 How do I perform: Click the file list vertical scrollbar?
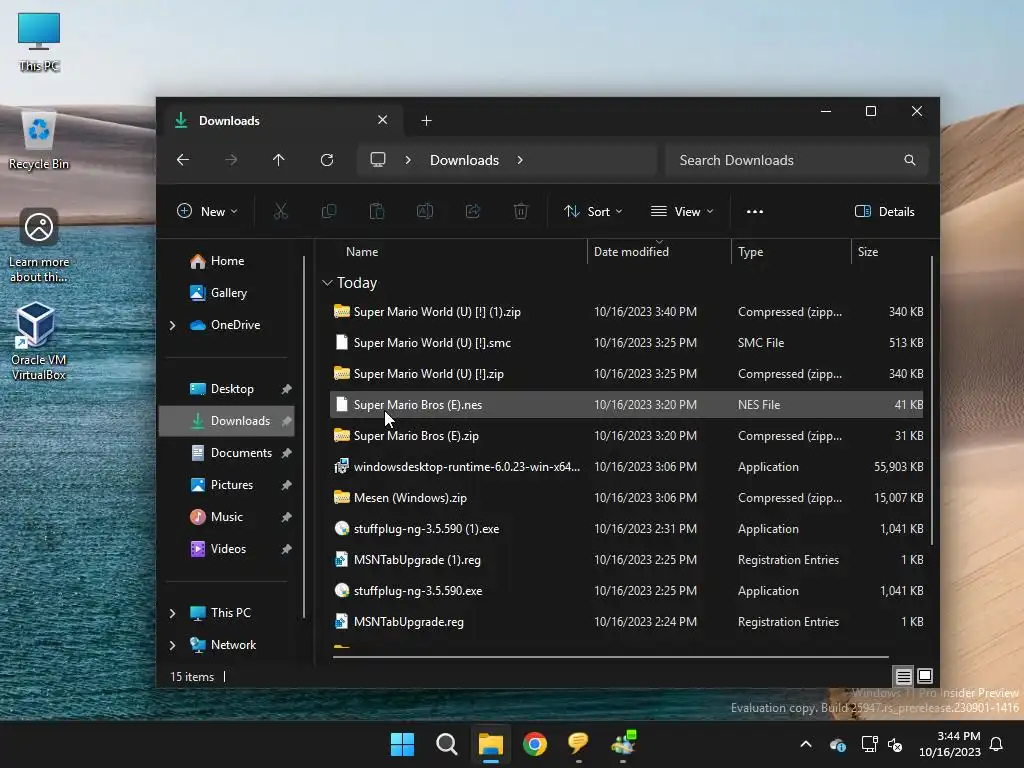tap(931, 400)
